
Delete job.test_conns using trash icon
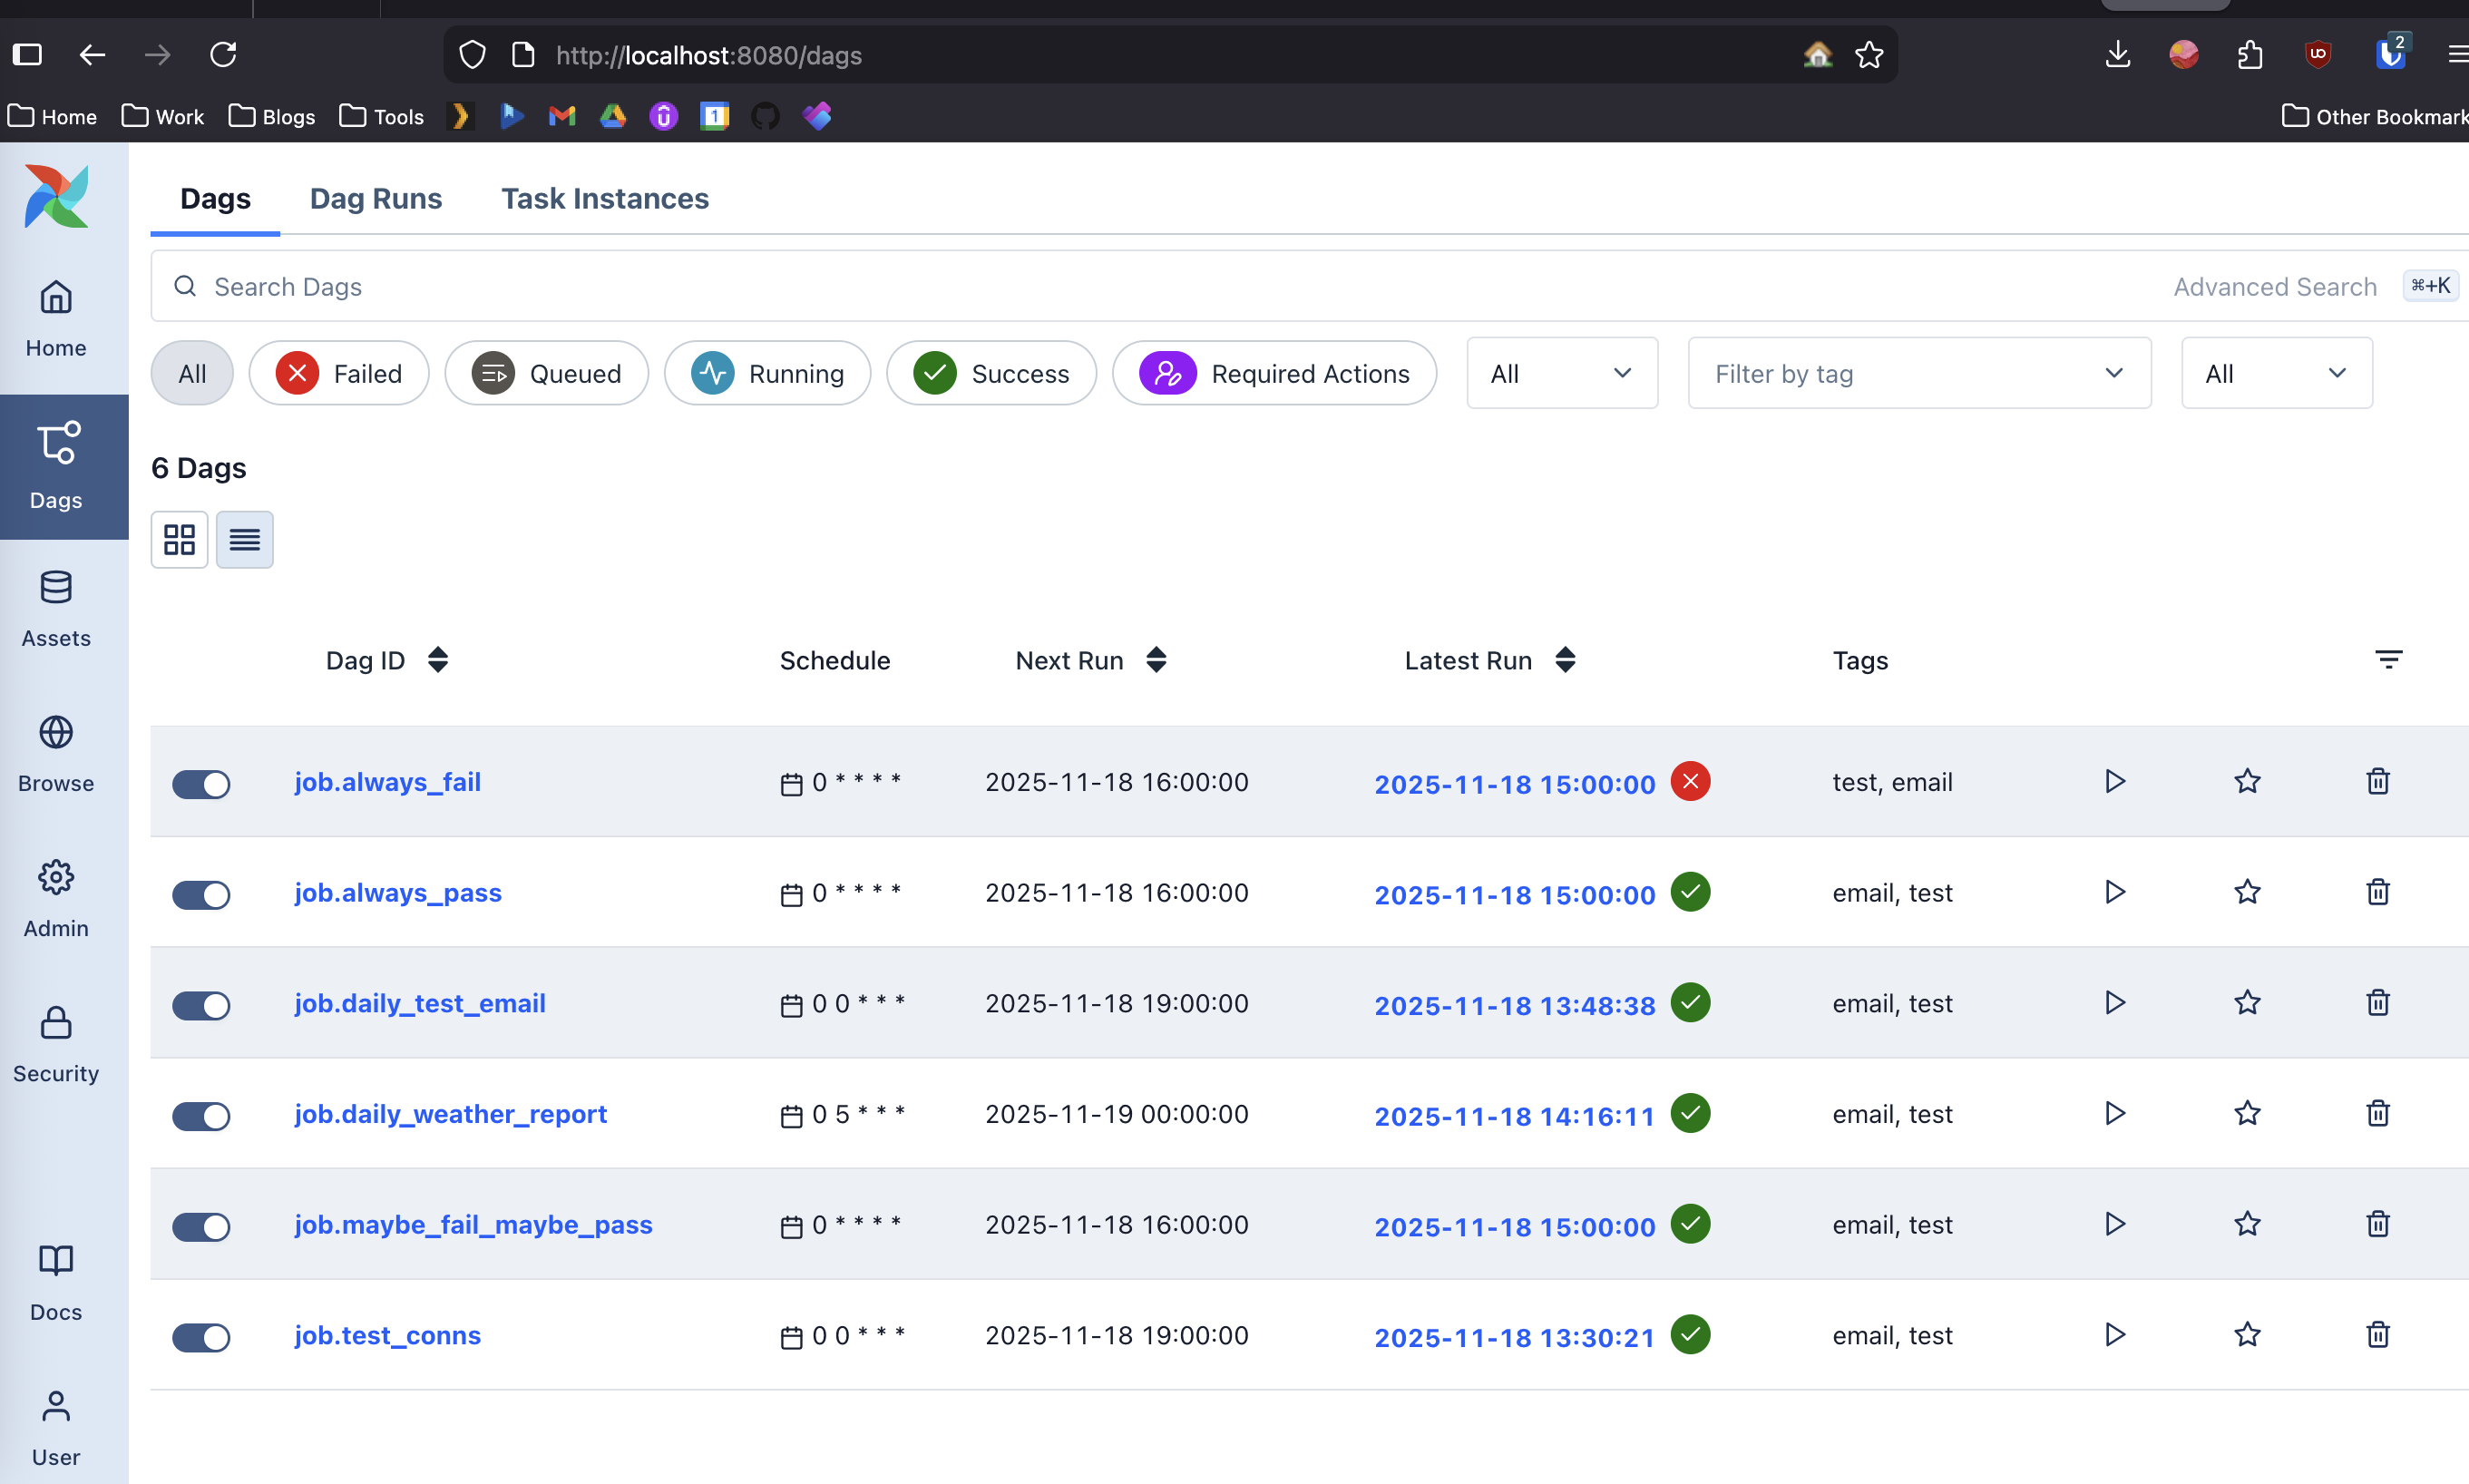tap(2377, 1334)
